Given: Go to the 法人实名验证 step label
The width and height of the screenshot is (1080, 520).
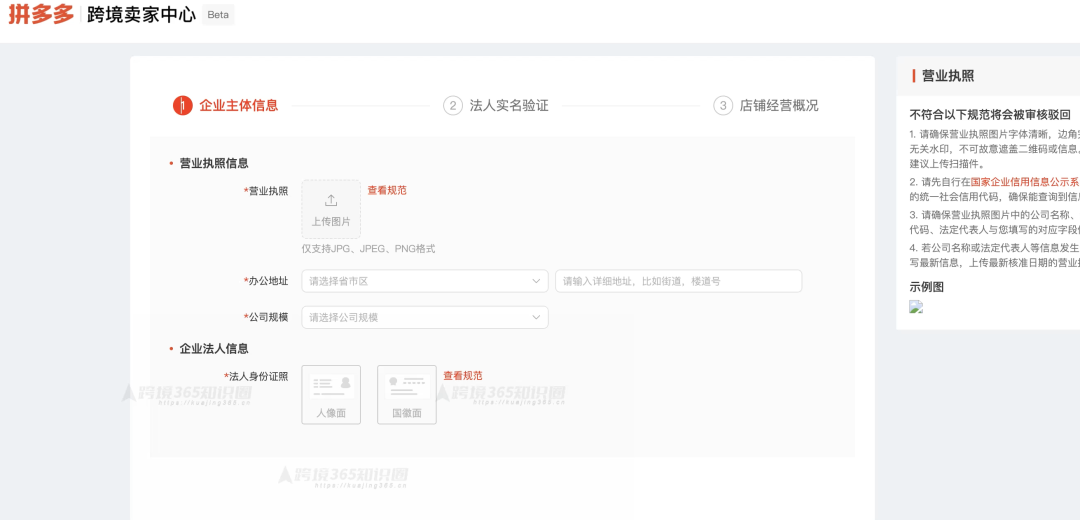Looking at the screenshot, I should [x=509, y=105].
